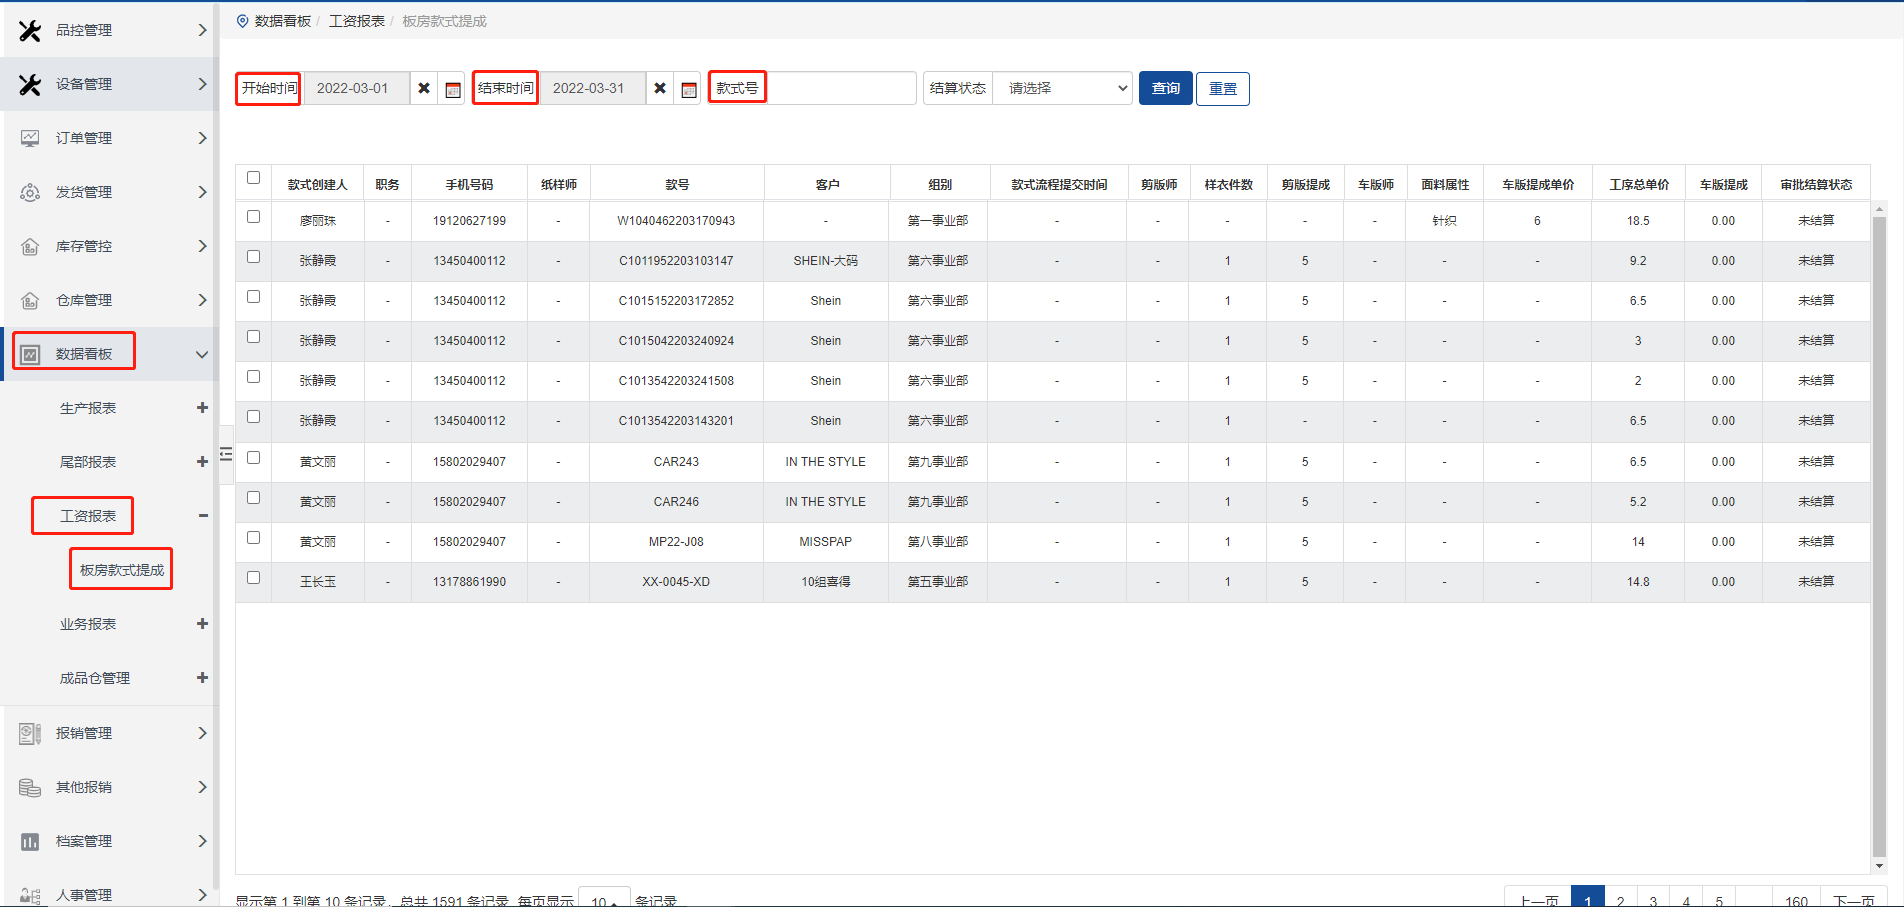Select the row checkbox for W1040462203170943
The height and width of the screenshot is (907, 1904).
pyautogui.click(x=254, y=217)
